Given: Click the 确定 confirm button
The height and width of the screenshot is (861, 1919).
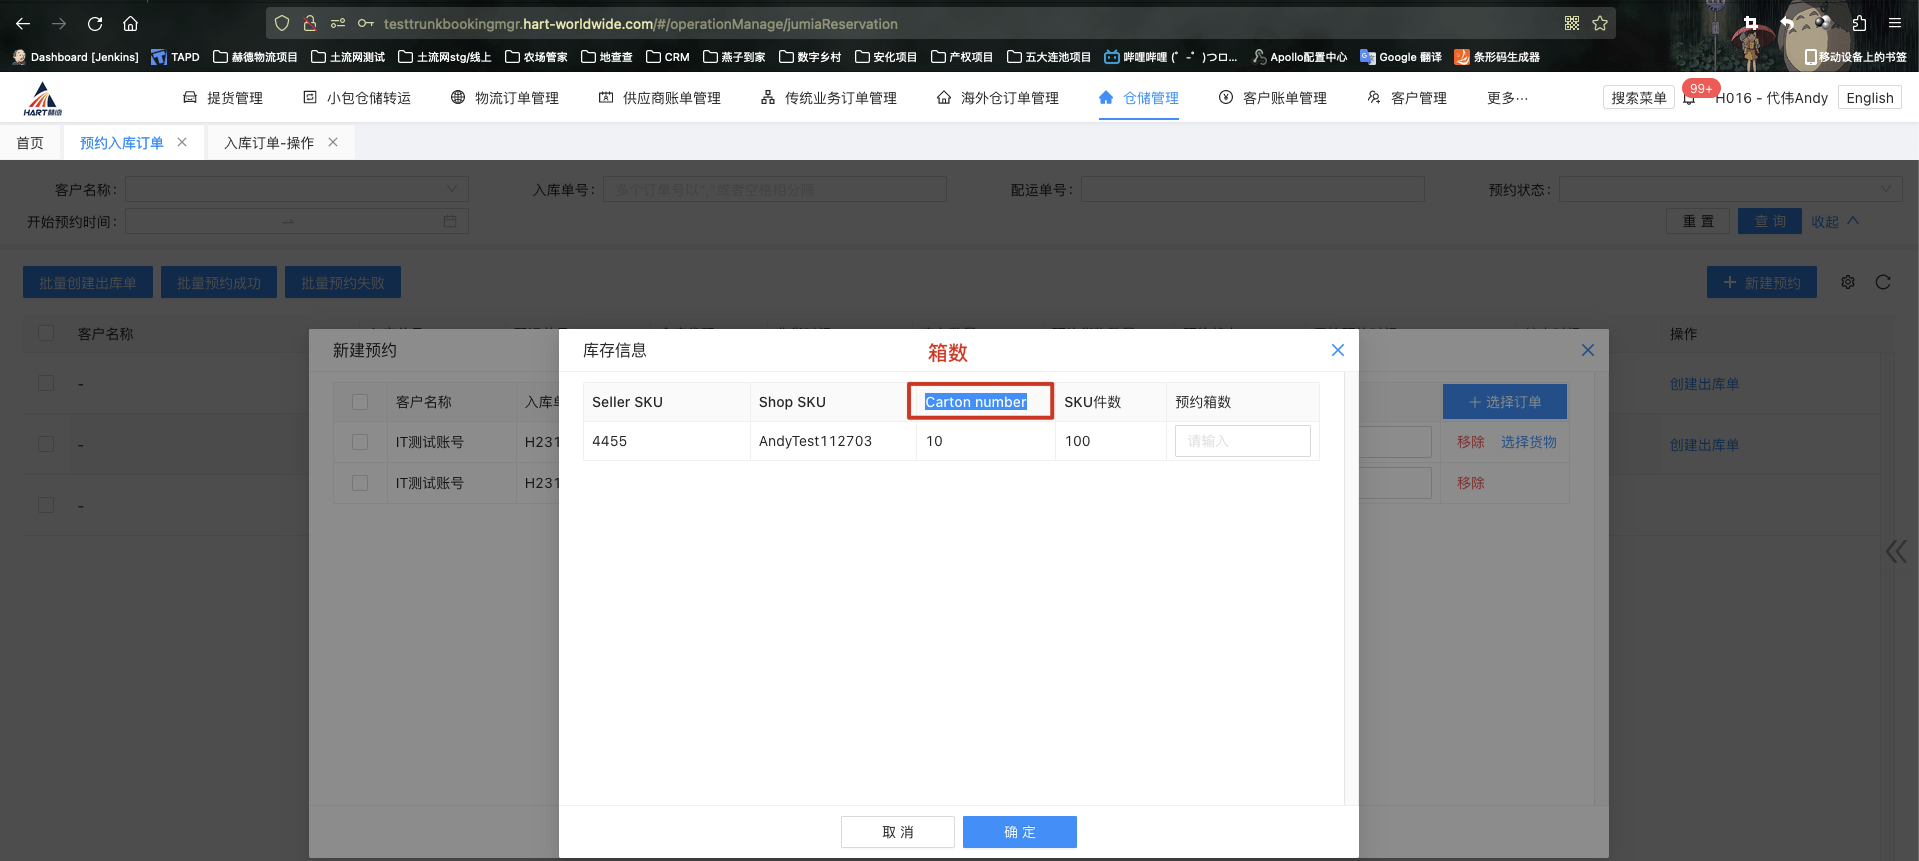Looking at the screenshot, I should [1019, 832].
